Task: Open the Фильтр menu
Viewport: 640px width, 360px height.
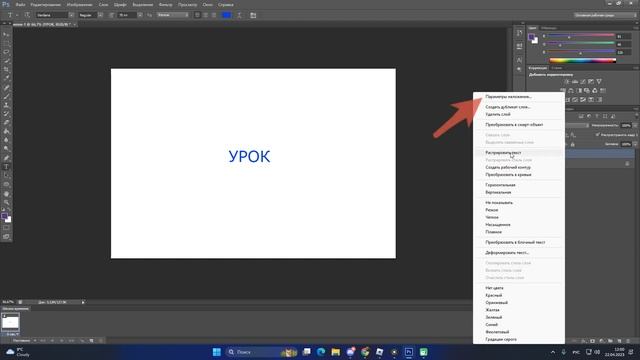Action: coord(165,4)
